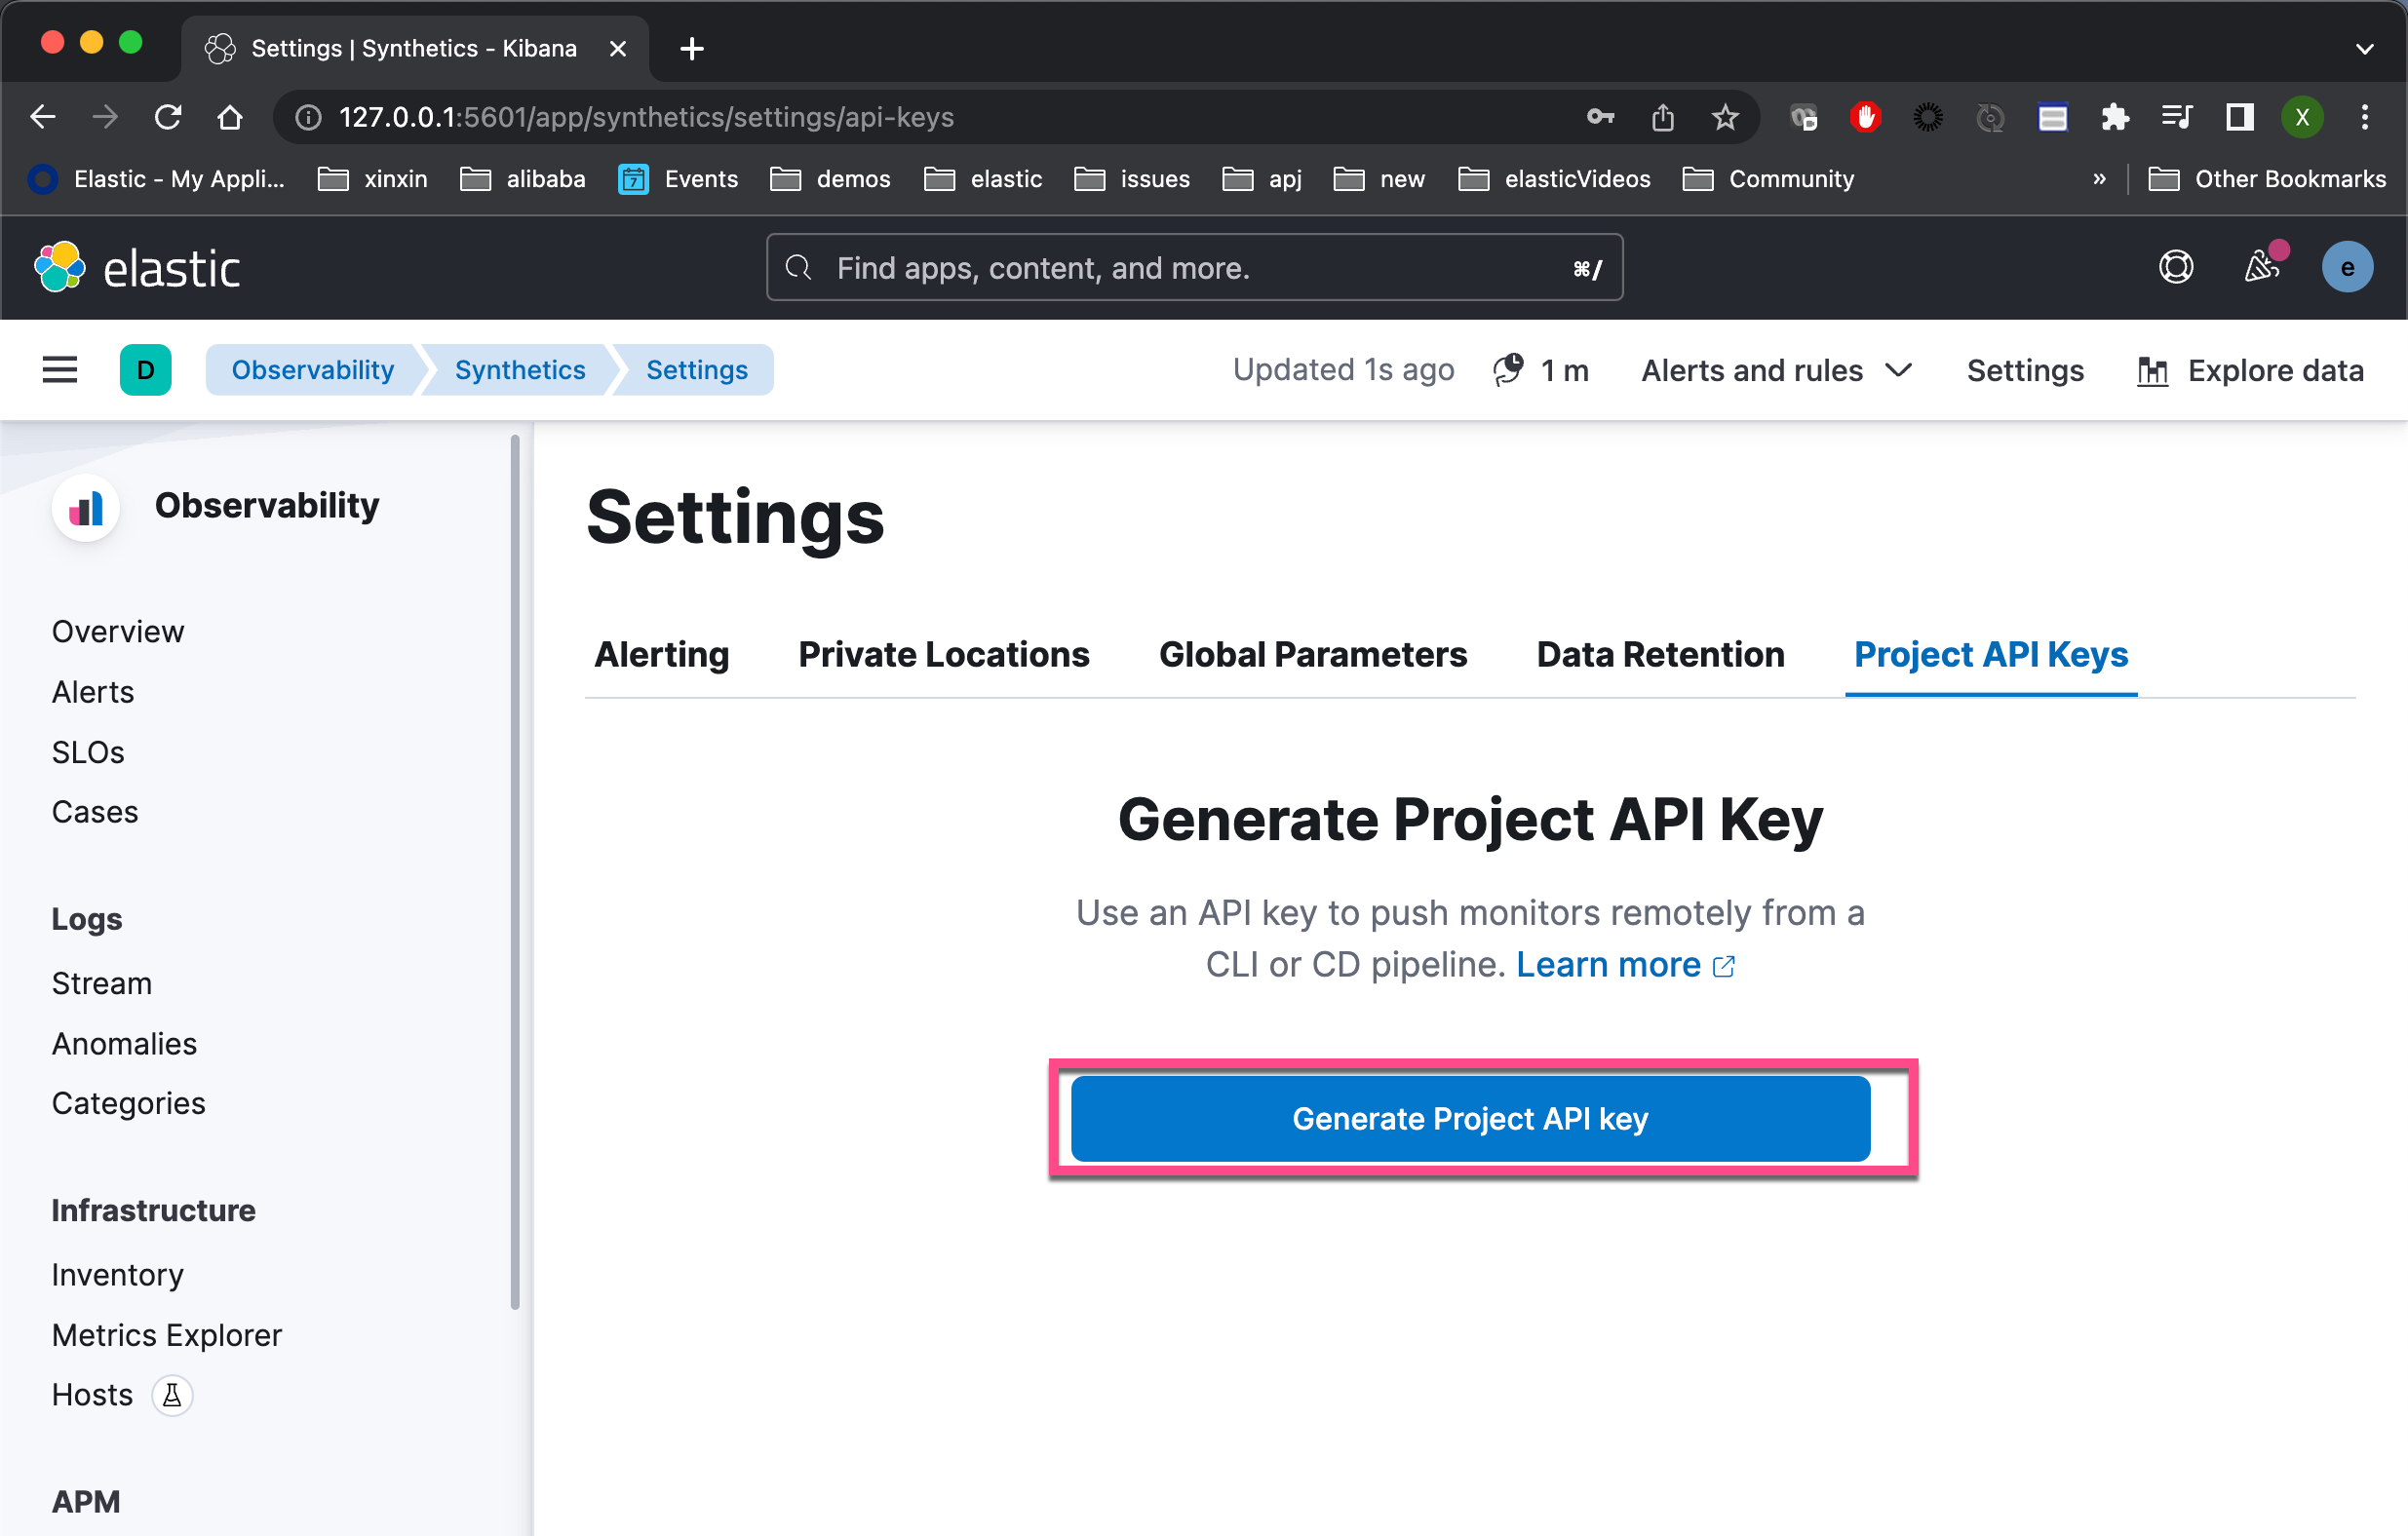
Task: Bookmark this page with star icon
Action: [1725, 118]
